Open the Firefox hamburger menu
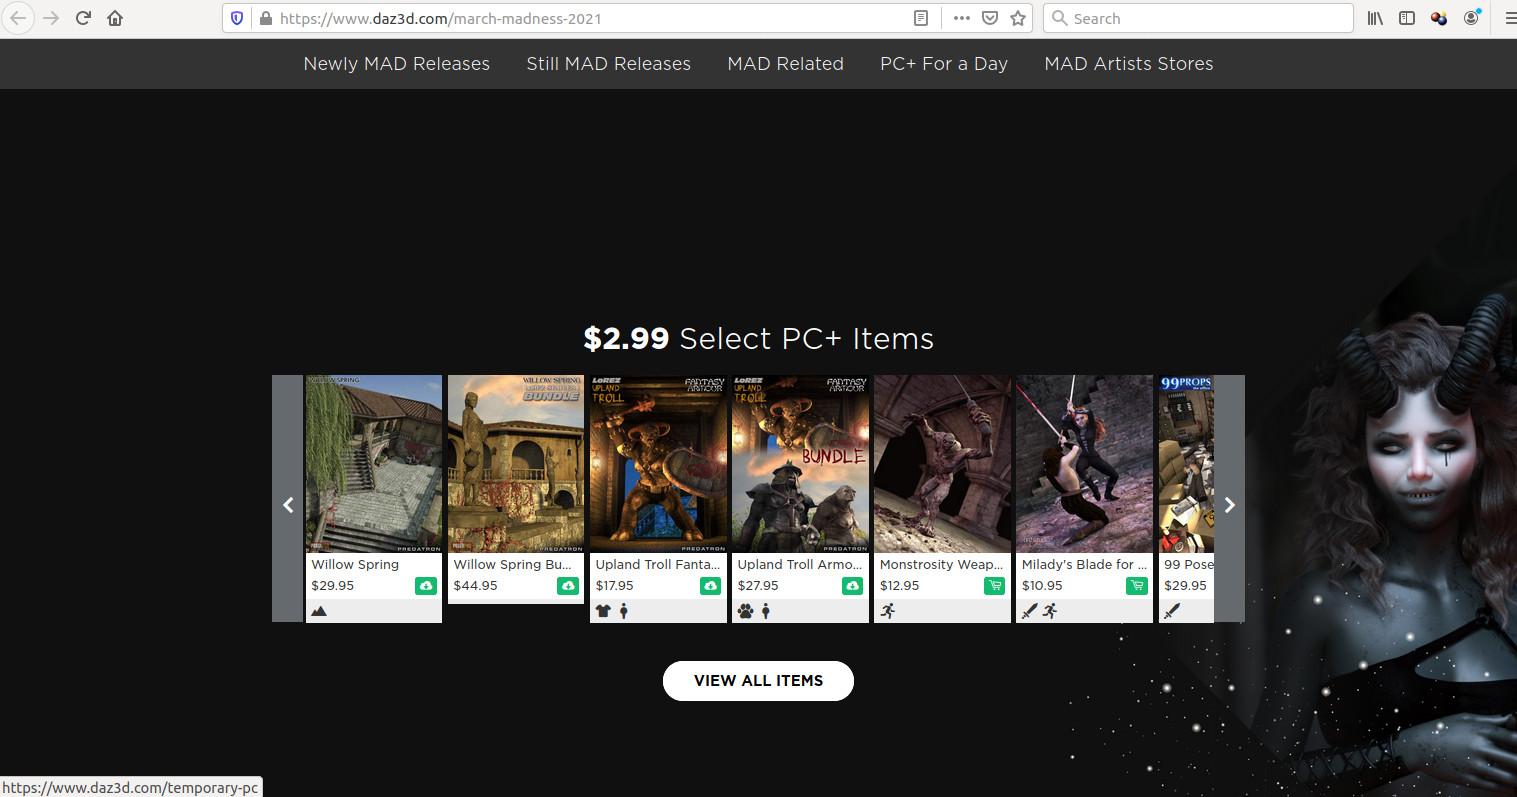Viewport: 1517px width, 797px height. tap(1509, 18)
